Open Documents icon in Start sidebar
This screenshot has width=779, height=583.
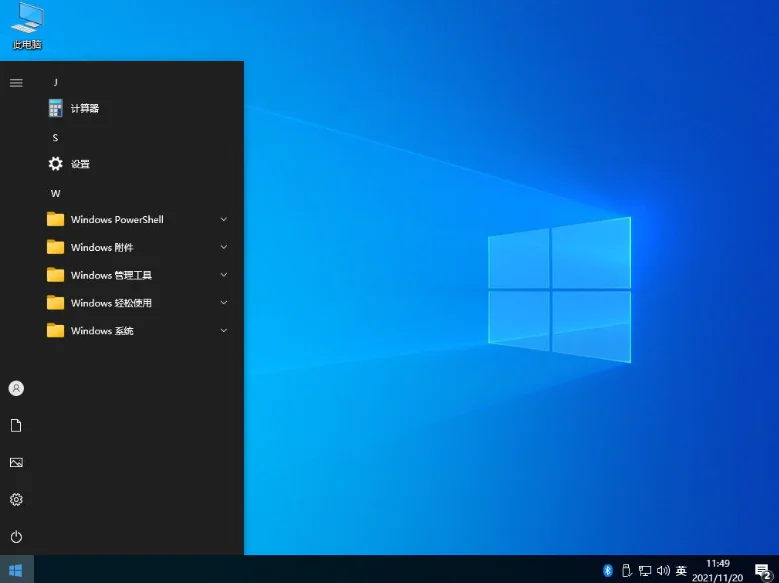tap(16, 425)
